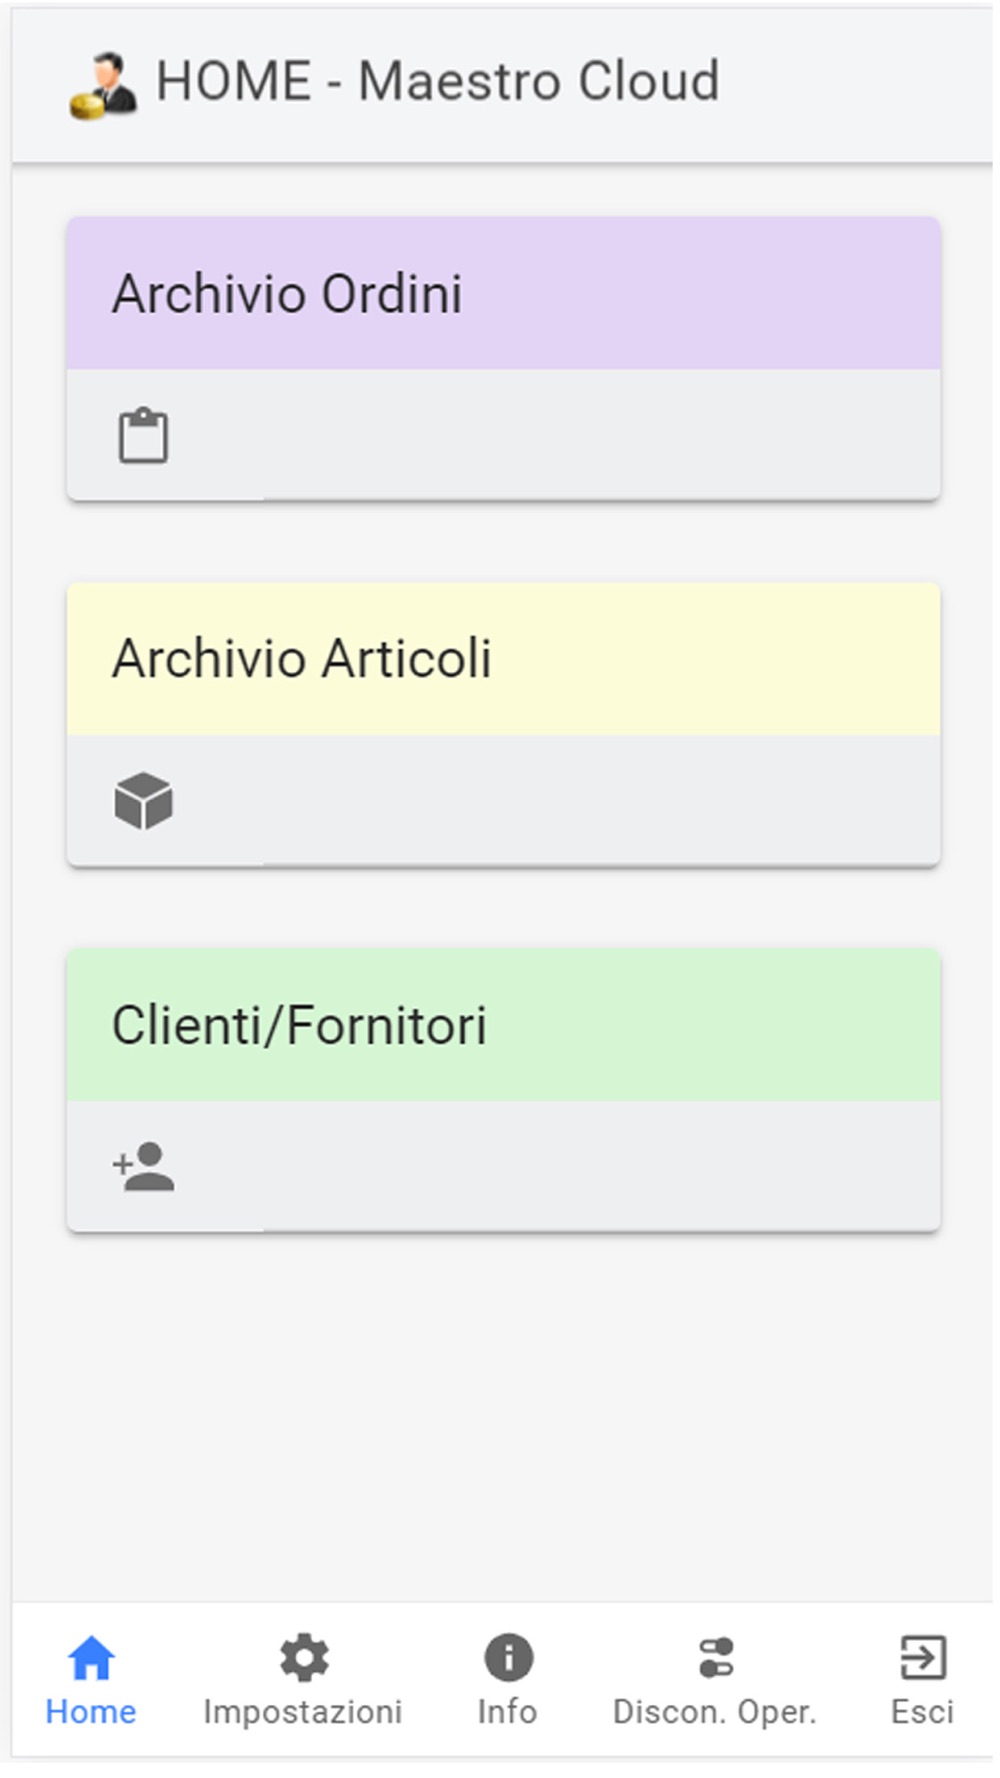Open the Archivio Ordini card title
The height and width of the screenshot is (1778, 1000).
point(287,294)
